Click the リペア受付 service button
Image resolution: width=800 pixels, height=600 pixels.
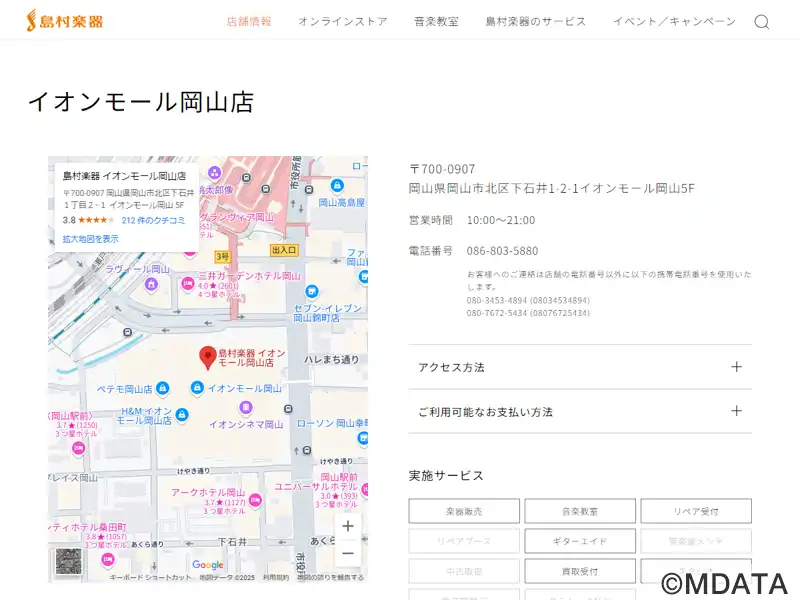click(696, 511)
